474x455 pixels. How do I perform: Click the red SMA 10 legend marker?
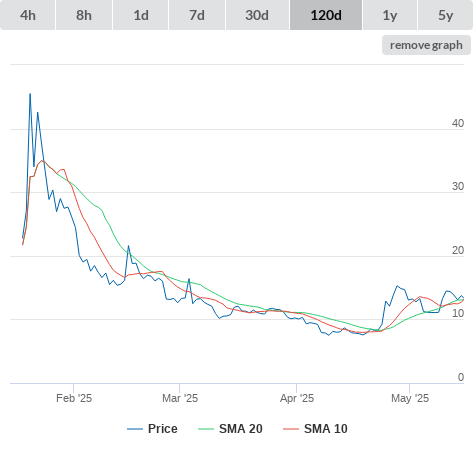point(291,429)
